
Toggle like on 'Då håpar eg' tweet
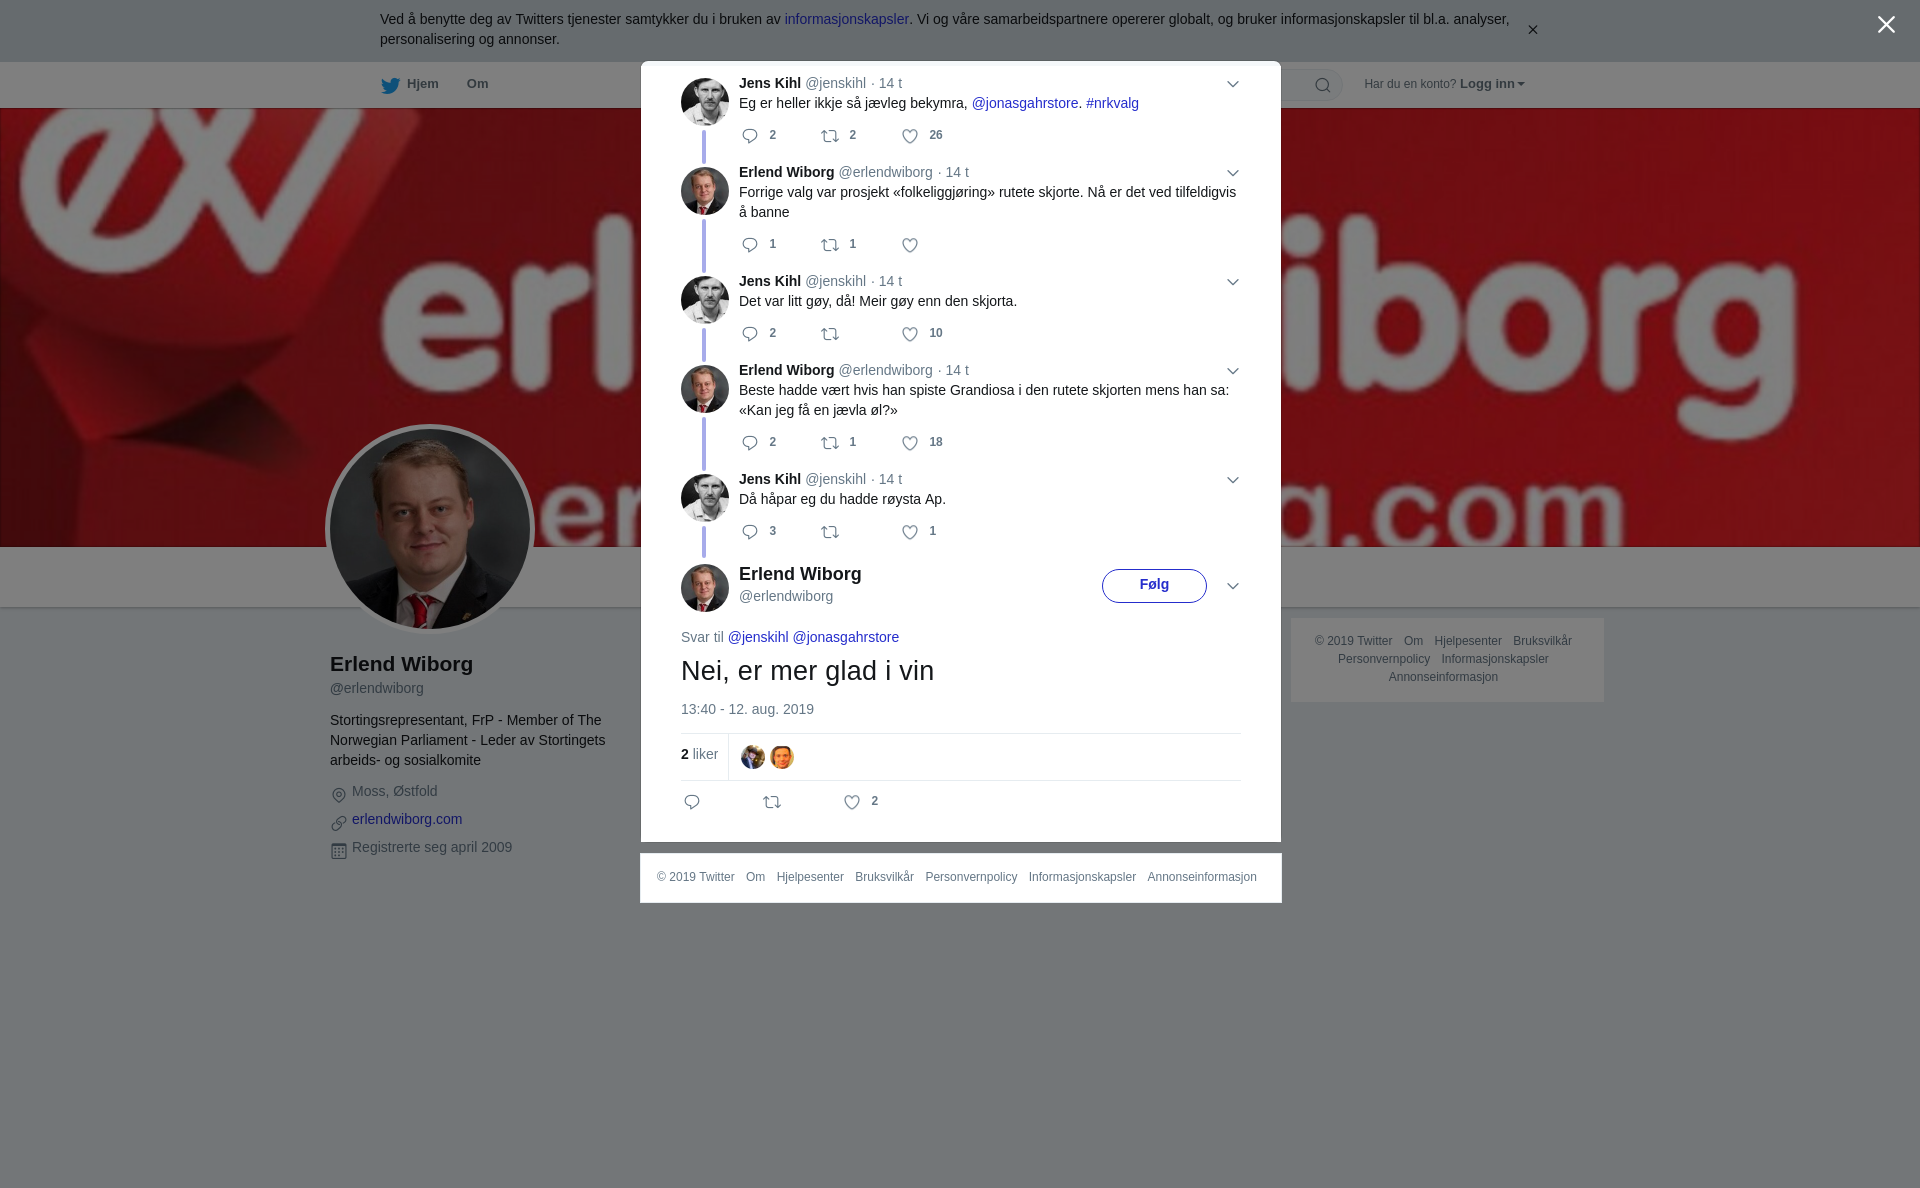[x=910, y=532]
